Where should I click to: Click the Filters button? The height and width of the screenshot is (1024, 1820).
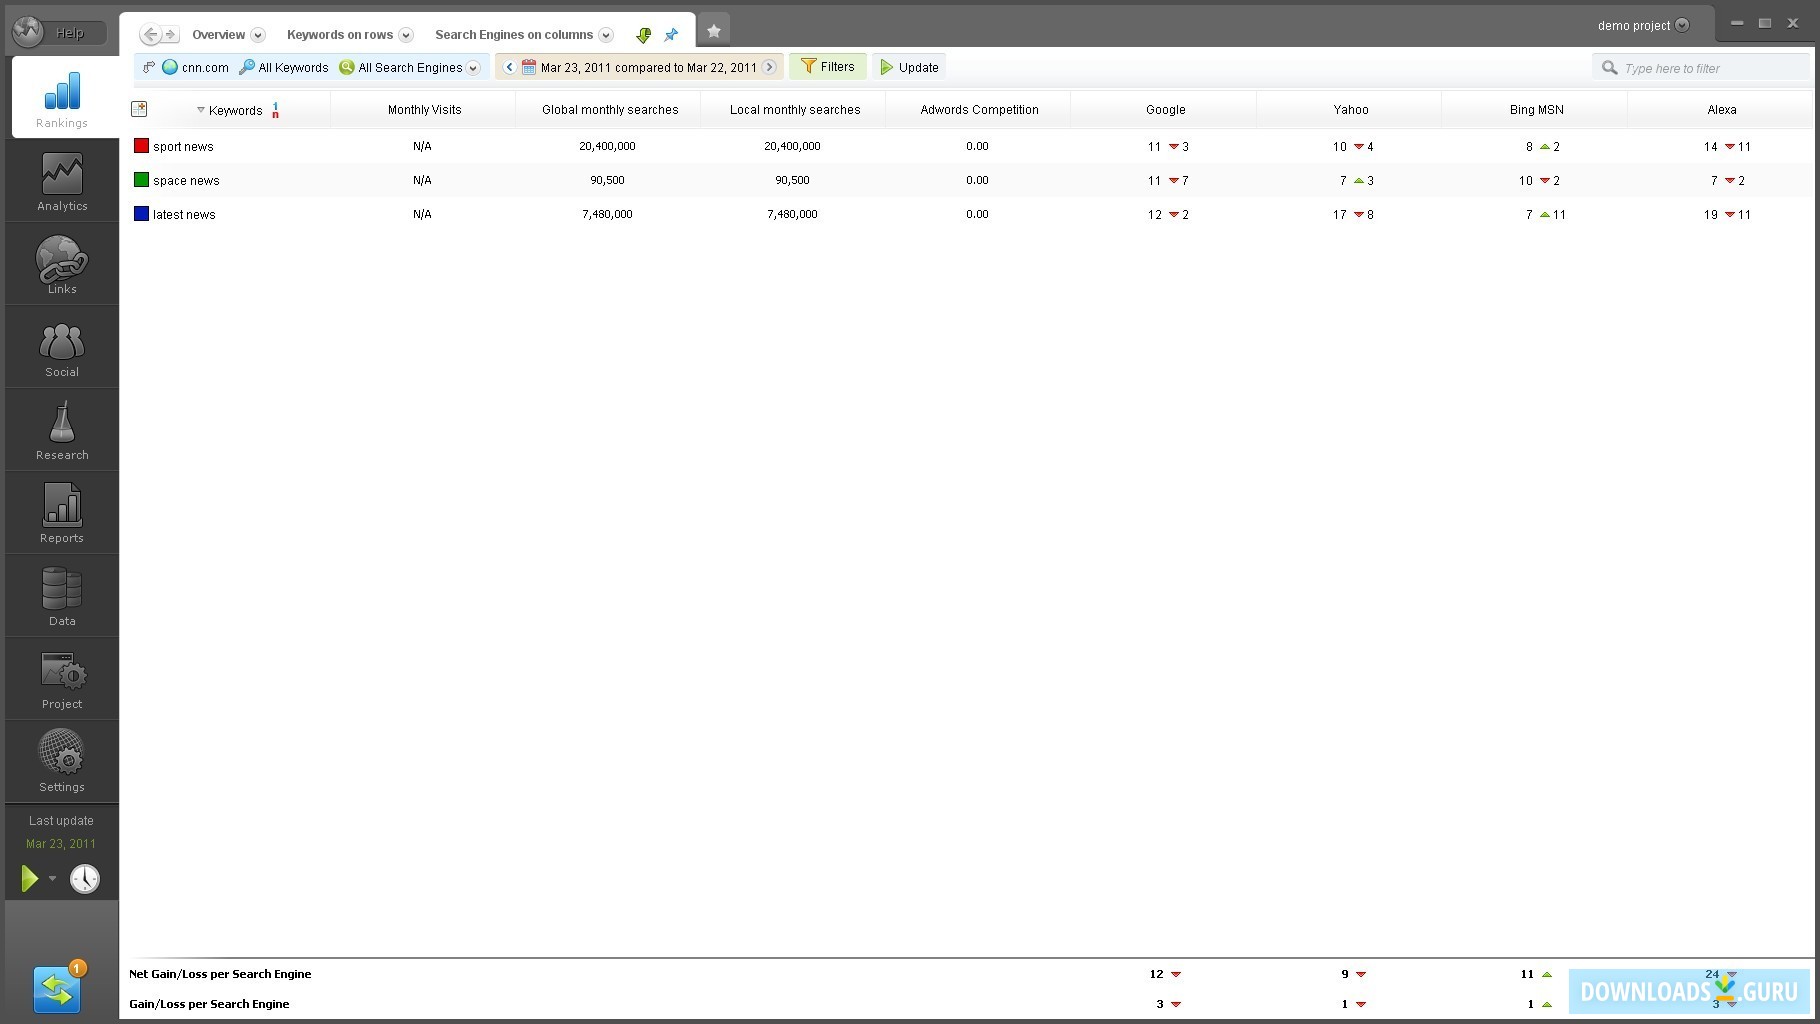[827, 67]
